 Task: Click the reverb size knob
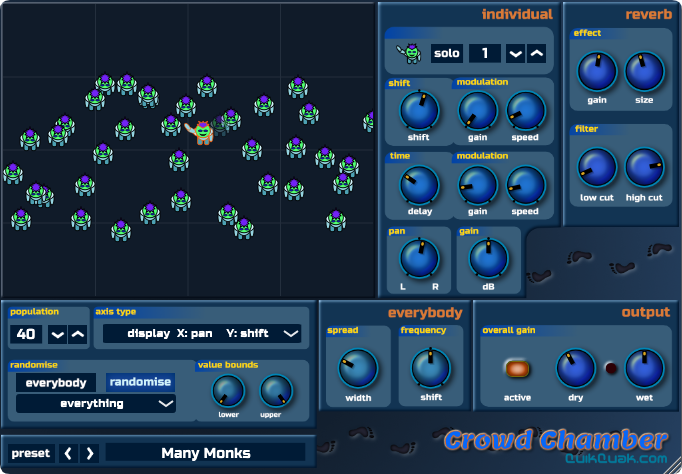click(x=644, y=71)
